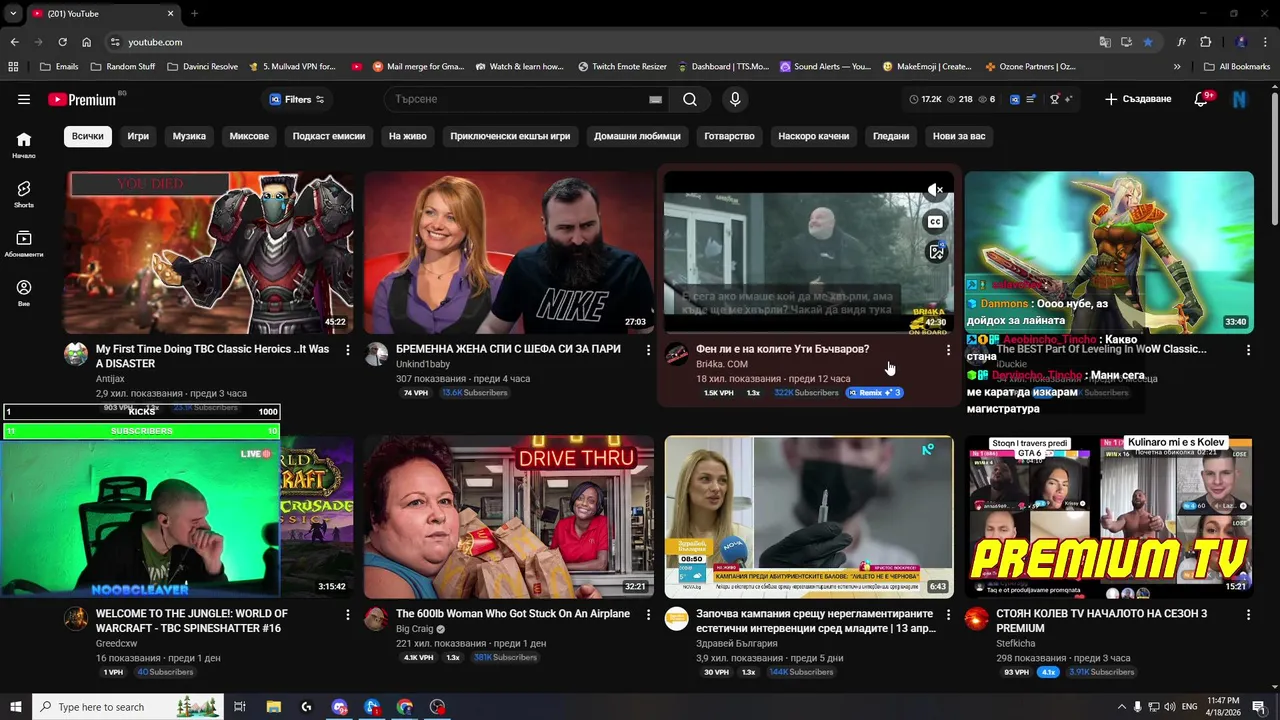Open YouTube notifications bell
The height and width of the screenshot is (720, 1280).
(1202, 99)
